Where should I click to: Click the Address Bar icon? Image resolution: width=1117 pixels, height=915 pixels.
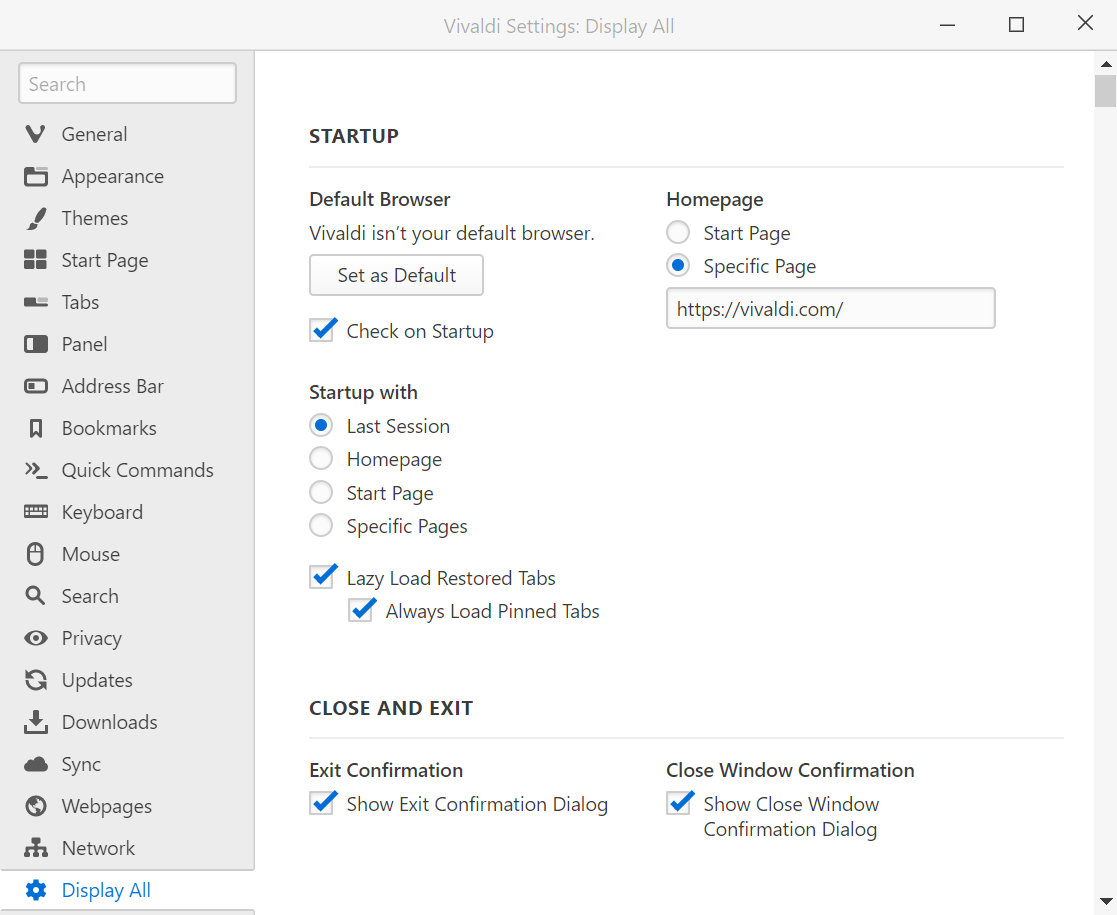coord(36,386)
